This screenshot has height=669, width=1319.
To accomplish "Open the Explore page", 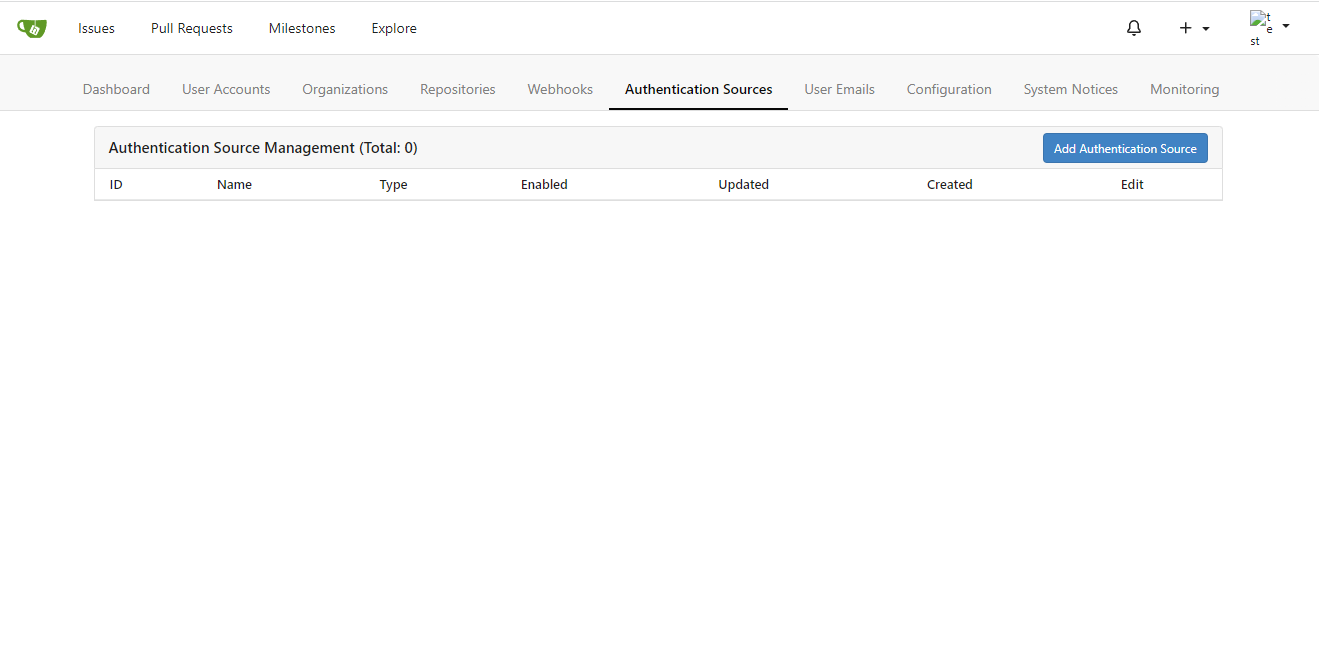I will [393, 28].
